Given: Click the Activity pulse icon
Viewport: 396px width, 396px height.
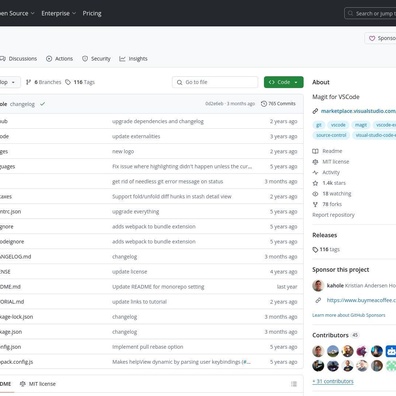Looking at the screenshot, I should (315, 172).
